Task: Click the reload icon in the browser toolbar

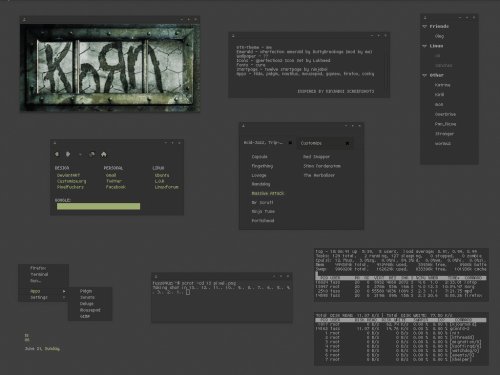Action: [92, 154]
